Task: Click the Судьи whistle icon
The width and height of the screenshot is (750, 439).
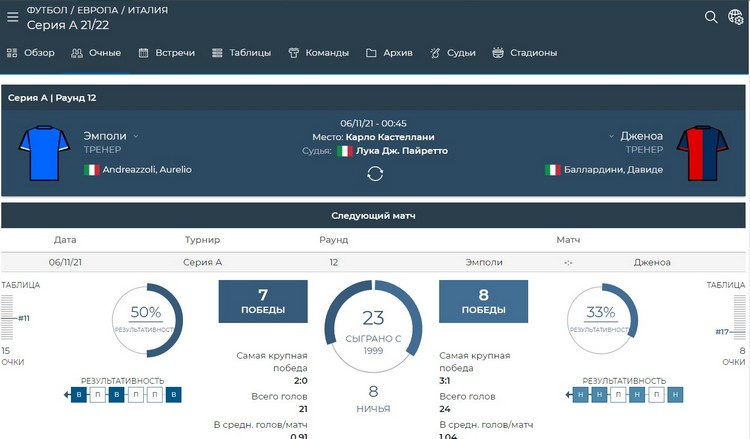Action: 435,53
